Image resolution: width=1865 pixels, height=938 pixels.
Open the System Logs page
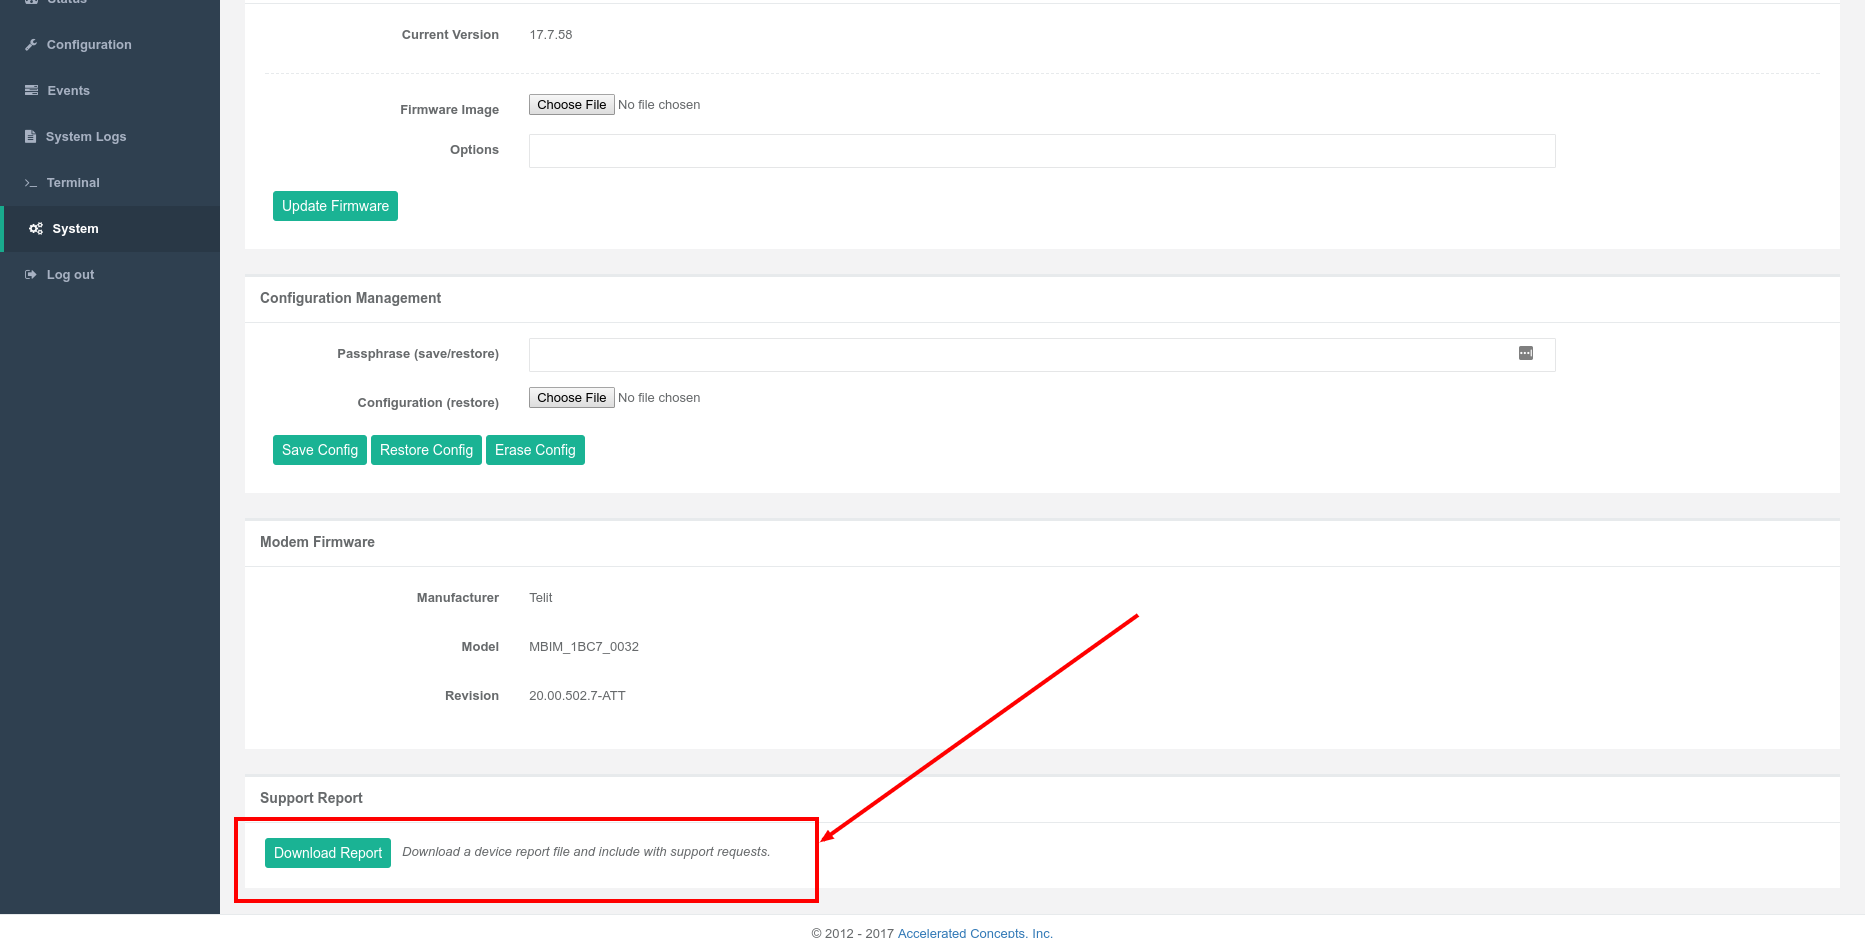(85, 137)
